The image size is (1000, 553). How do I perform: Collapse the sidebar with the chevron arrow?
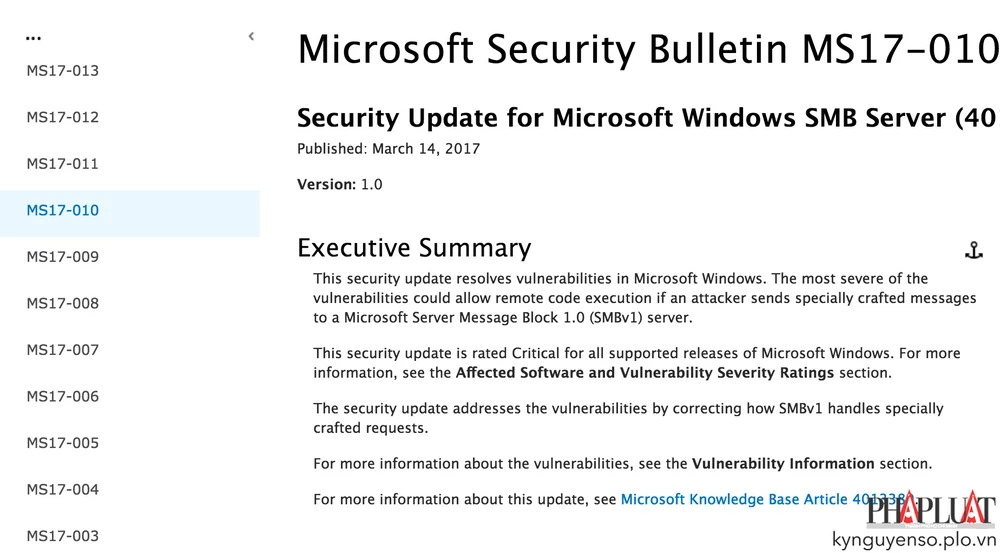coord(251,37)
